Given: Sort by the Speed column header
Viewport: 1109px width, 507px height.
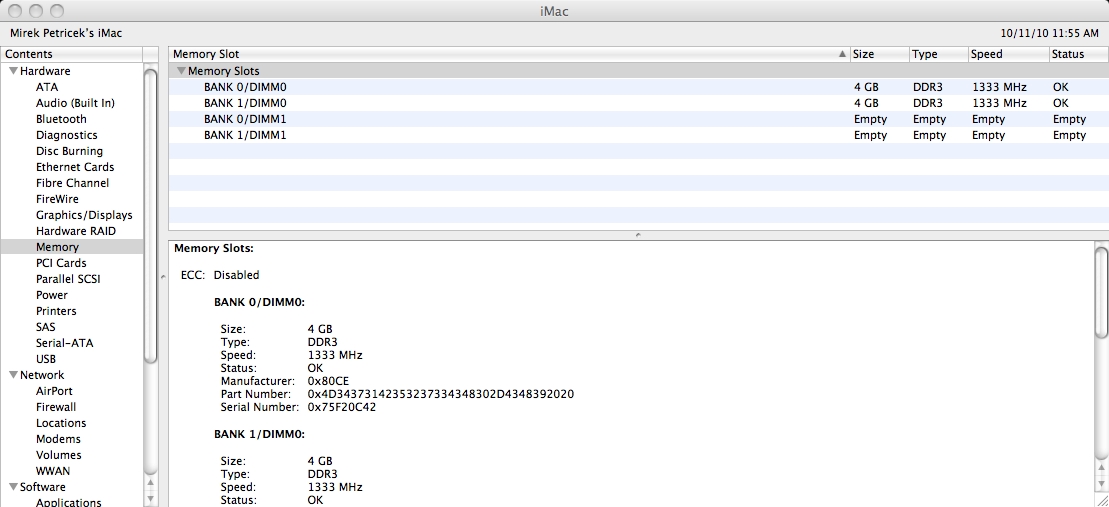Looking at the screenshot, I should coord(1006,54).
